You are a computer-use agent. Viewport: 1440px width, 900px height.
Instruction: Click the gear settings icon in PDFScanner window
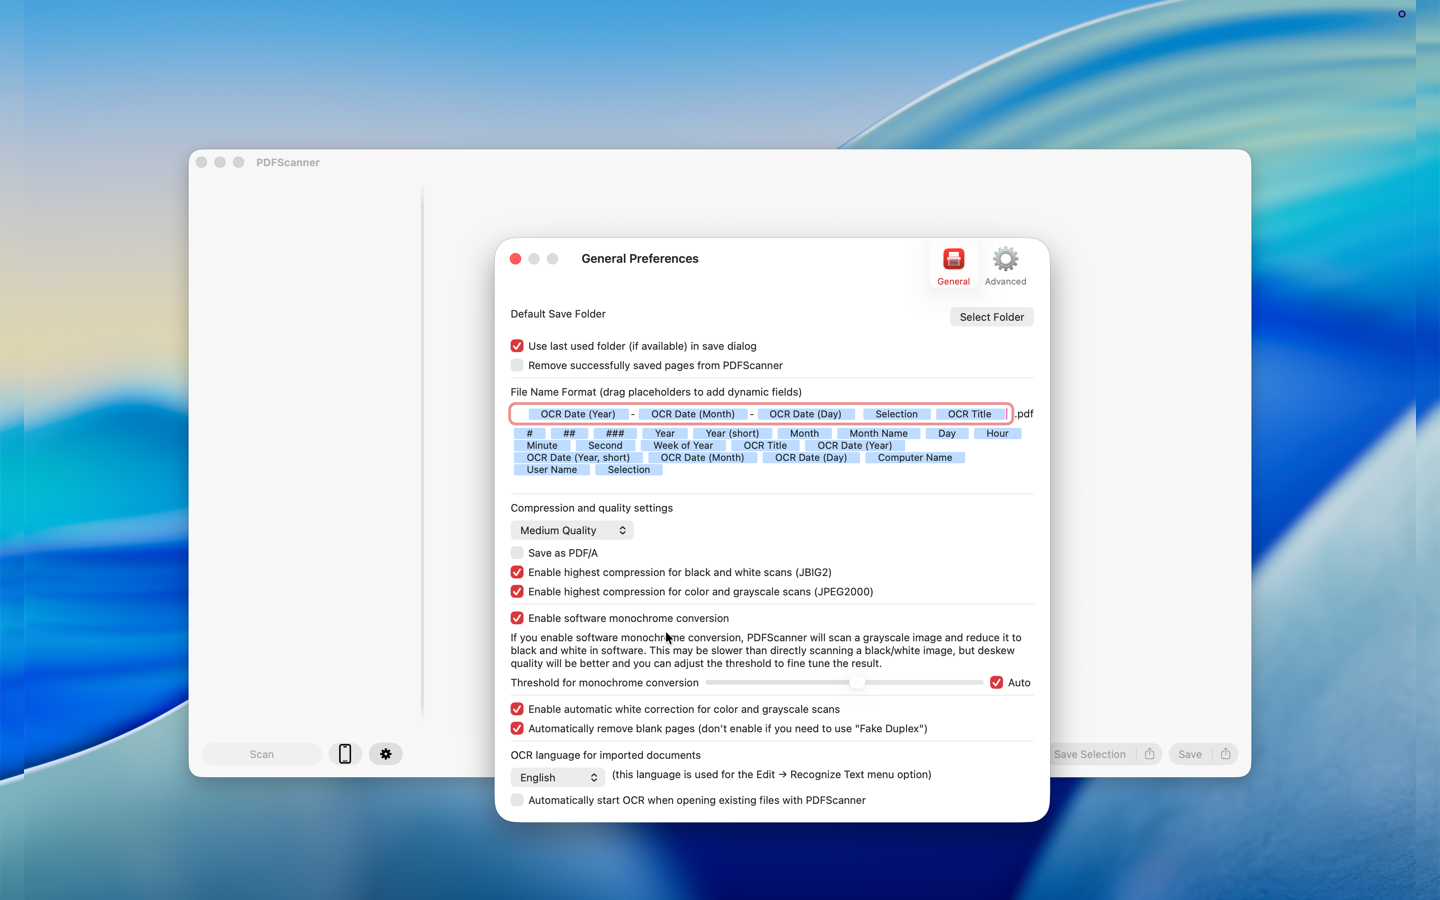(386, 754)
